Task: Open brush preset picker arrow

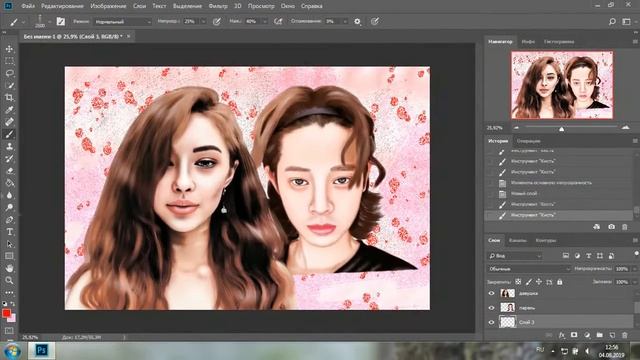Action: tap(50, 22)
